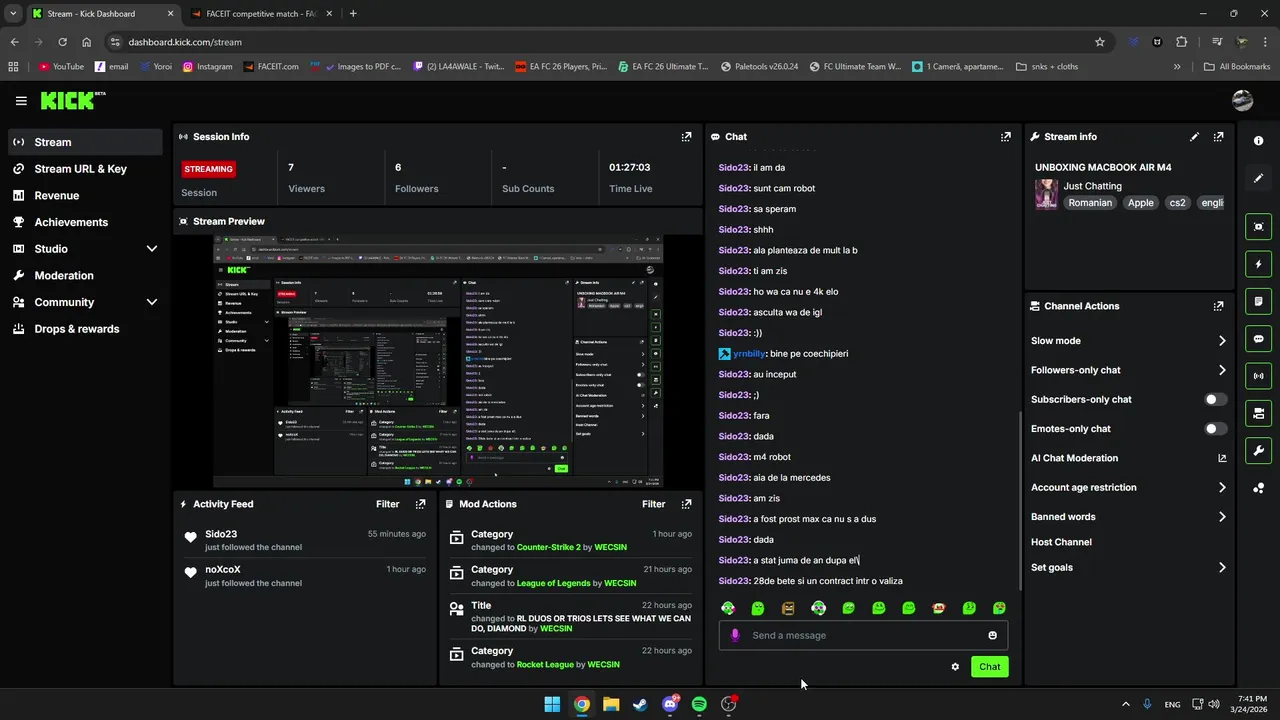This screenshot has width=1280, height=720.
Task: Click the Stream Preview thumbnail
Action: (x=438, y=361)
